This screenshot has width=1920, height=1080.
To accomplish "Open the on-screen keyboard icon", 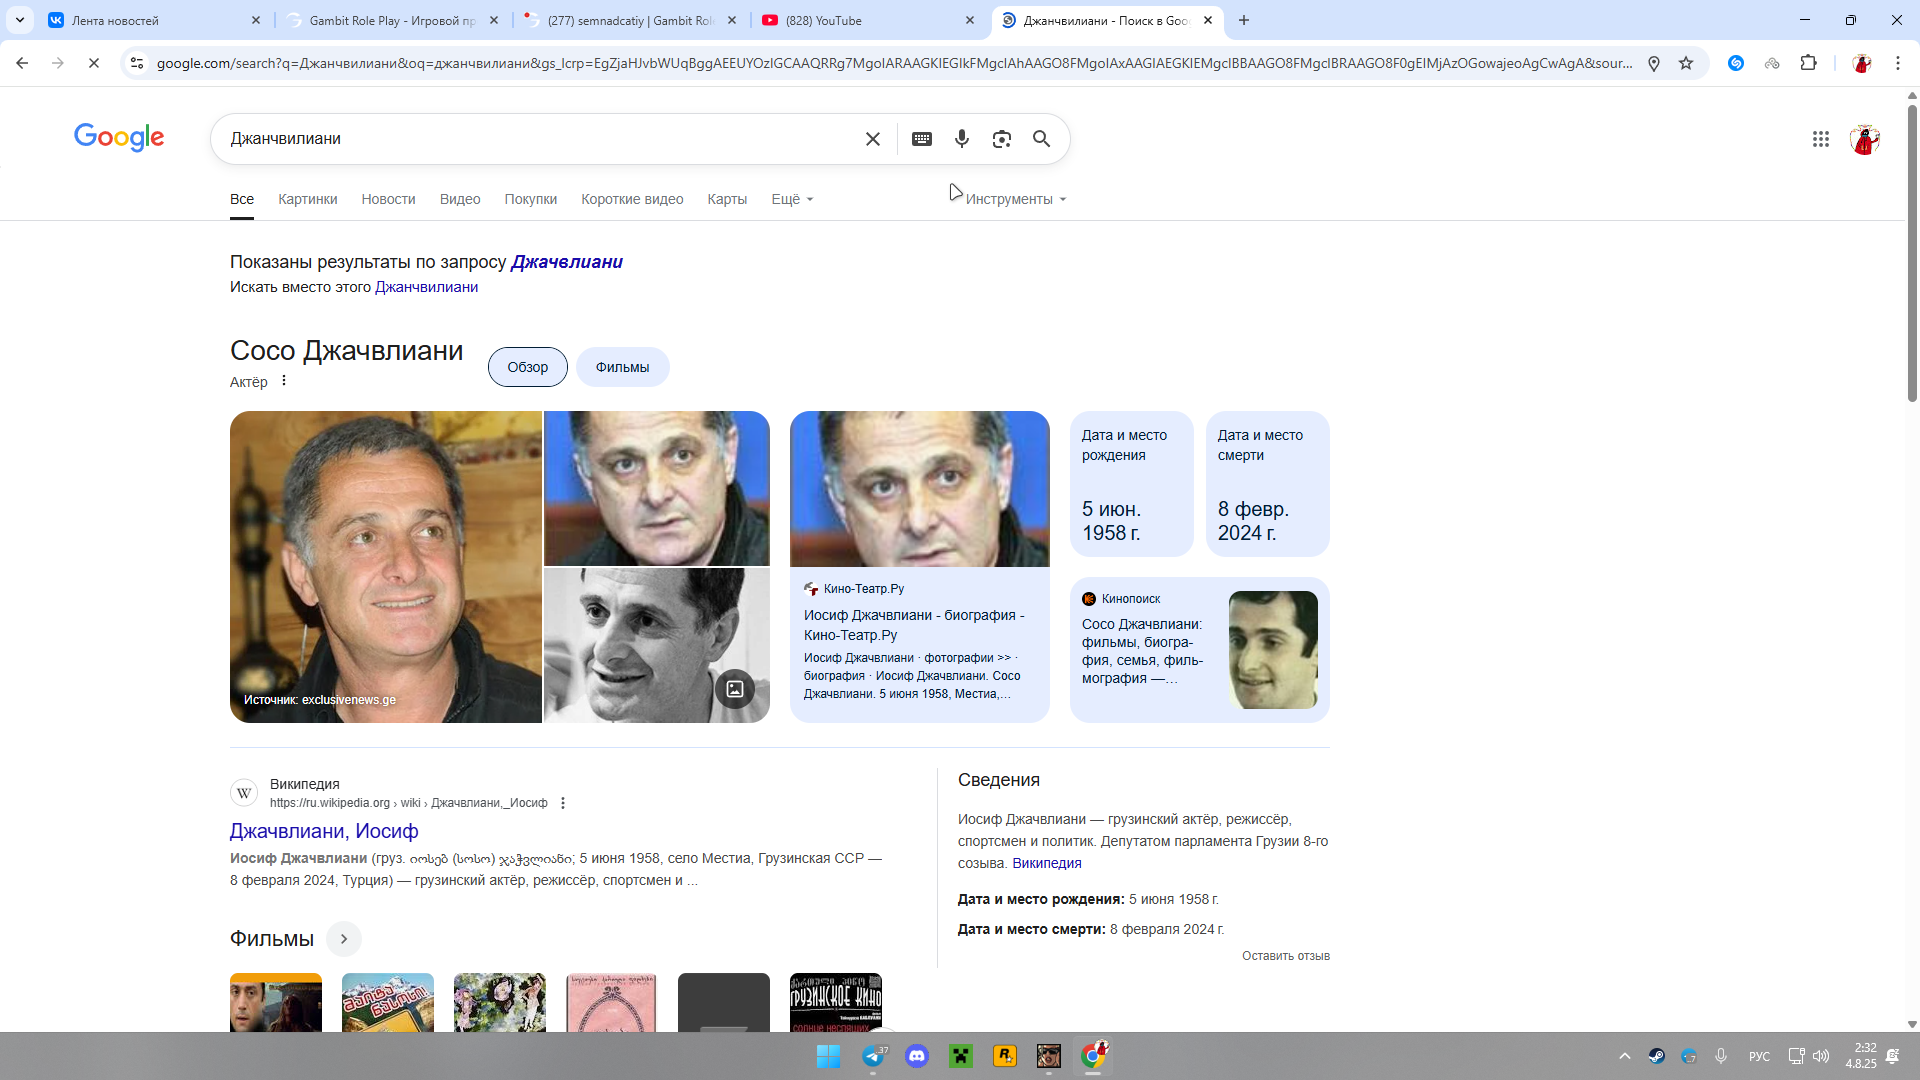I will click(x=922, y=139).
